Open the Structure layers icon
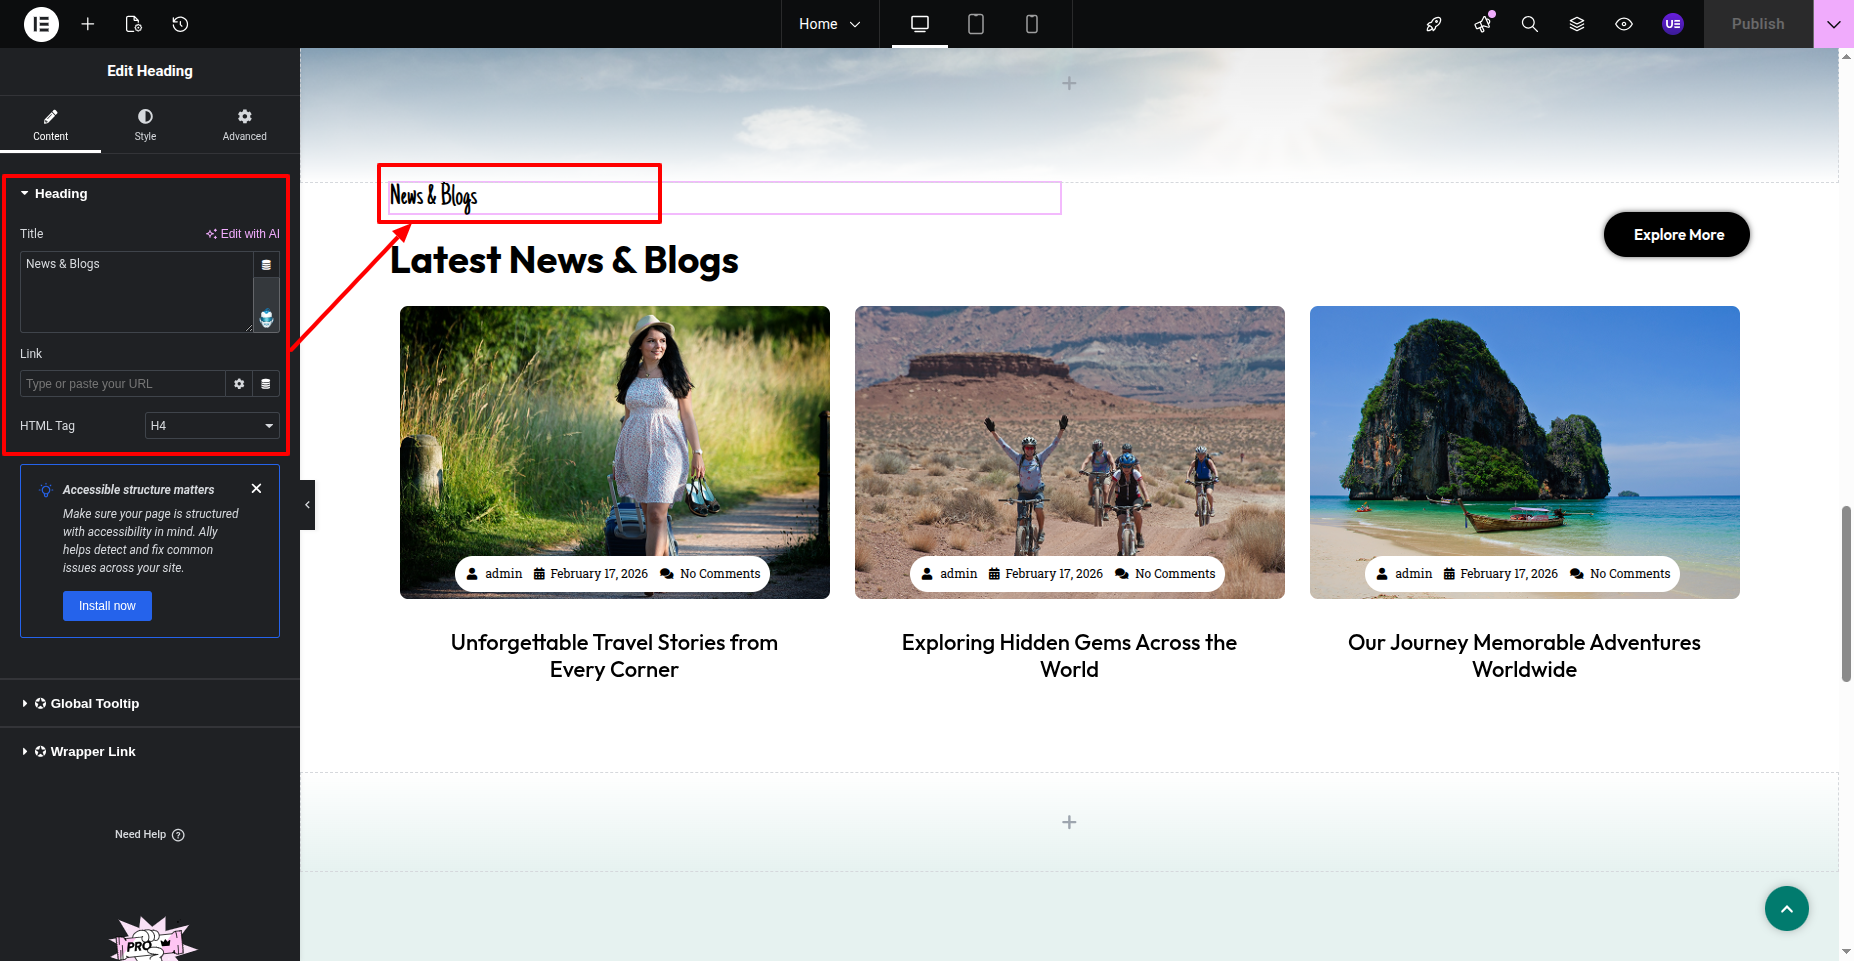Viewport: 1854px width, 961px height. click(x=1577, y=24)
